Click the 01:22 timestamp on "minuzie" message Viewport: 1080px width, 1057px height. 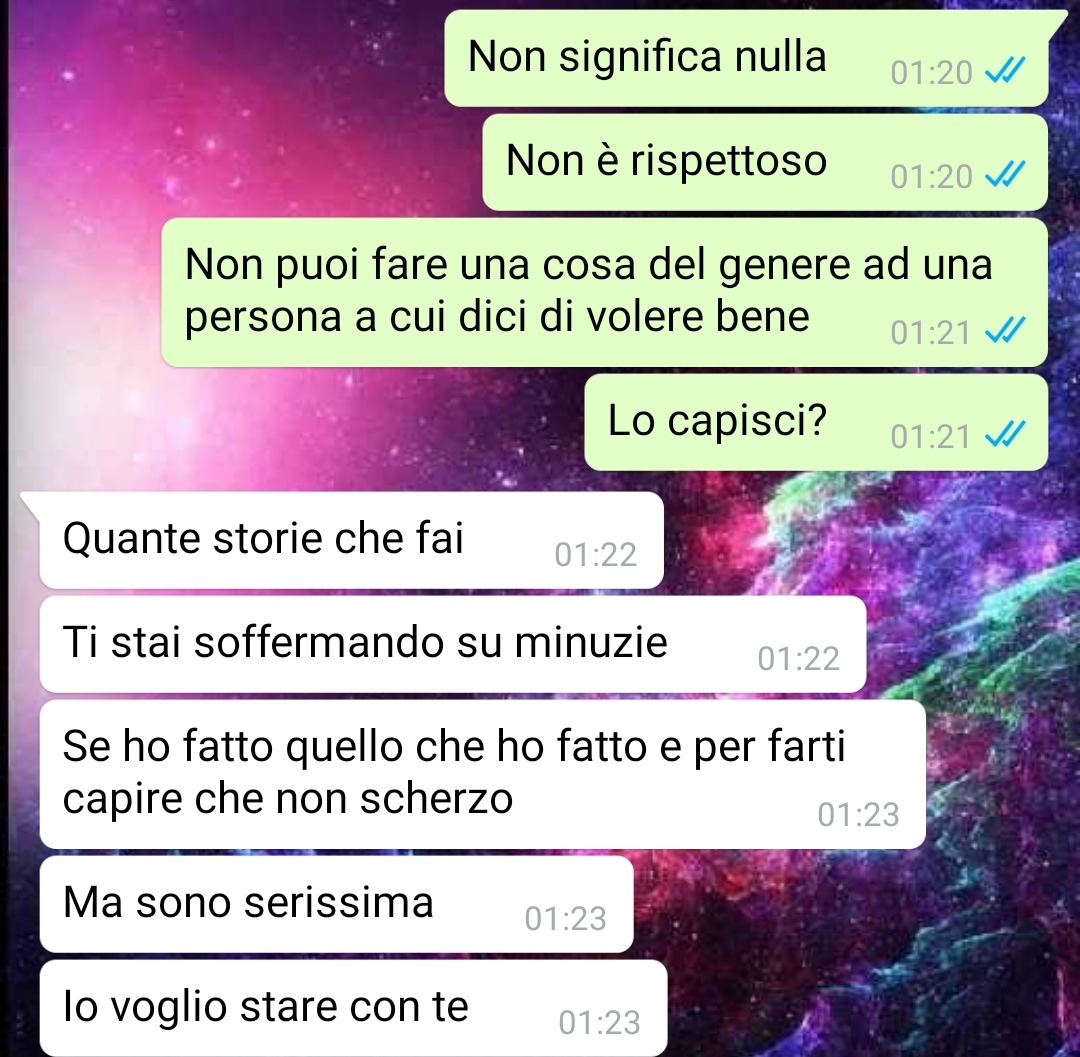point(799,658)
